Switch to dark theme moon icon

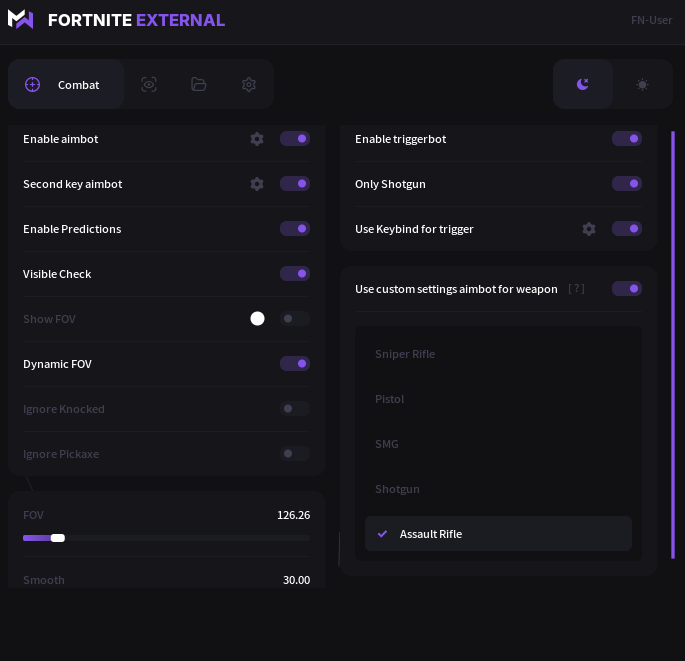tap(583, 84)
